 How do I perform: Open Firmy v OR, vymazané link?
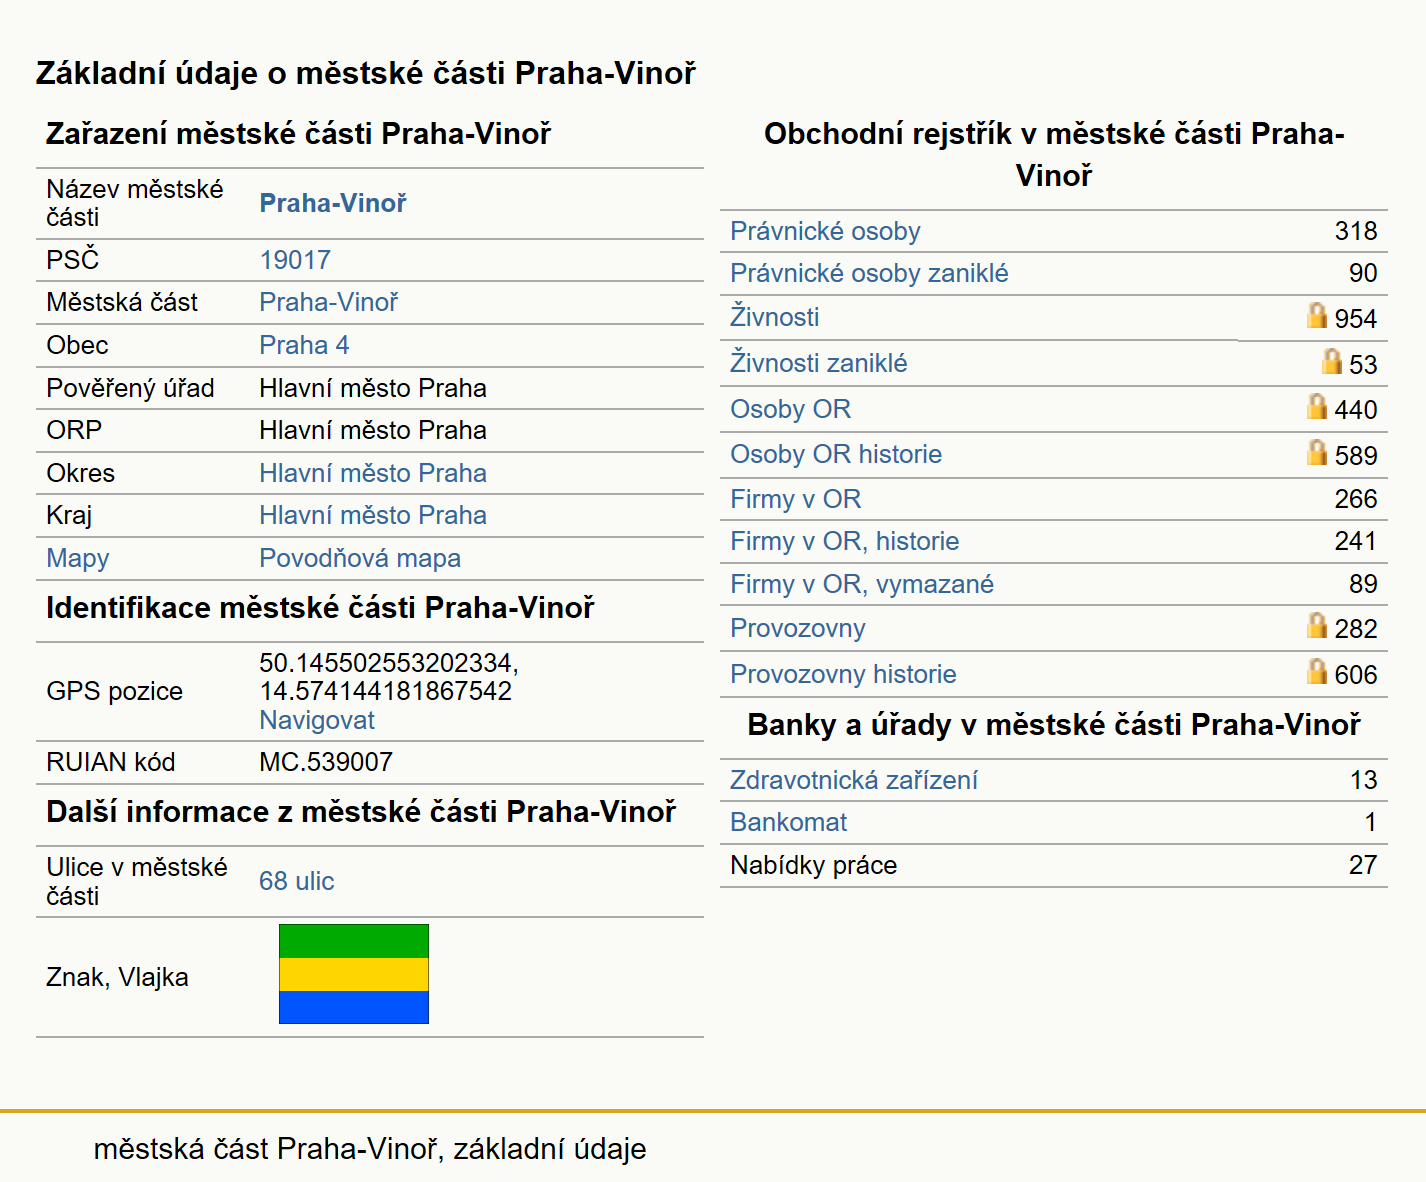tap(862, 584)
